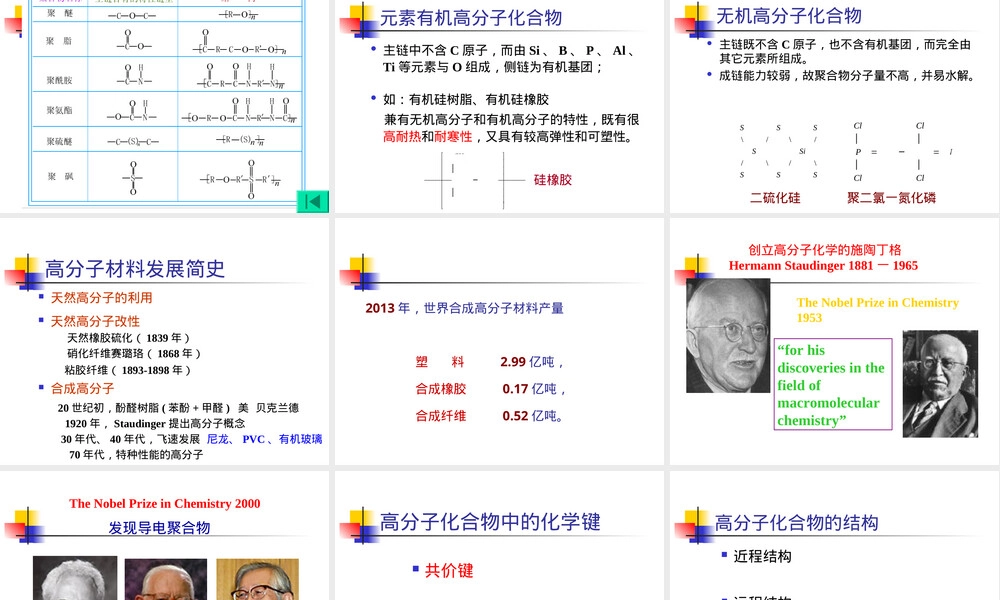Click the phosphorus-chlorine structure diagram
The image size is (1000, 600).
[x=902, y=152]
